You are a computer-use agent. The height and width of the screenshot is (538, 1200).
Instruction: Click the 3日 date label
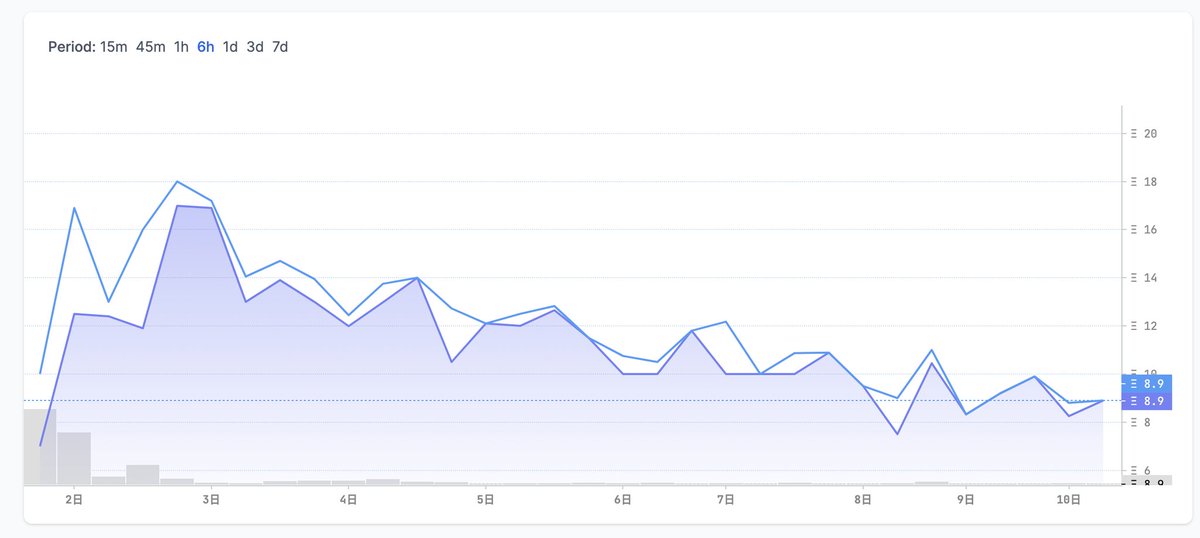pos(211,498)
